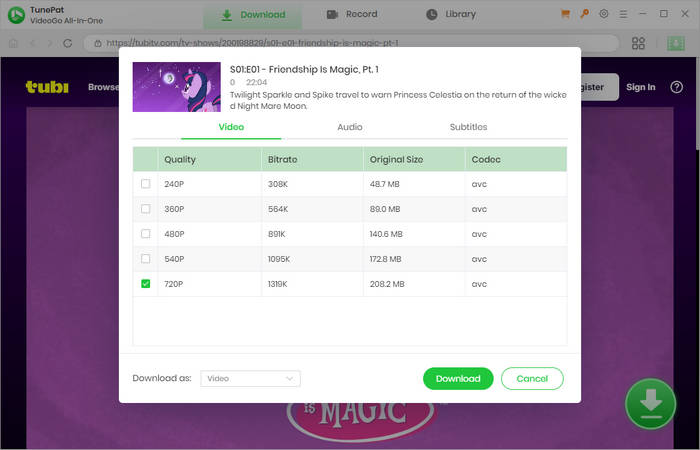Click the TunePat app logo

17,15
